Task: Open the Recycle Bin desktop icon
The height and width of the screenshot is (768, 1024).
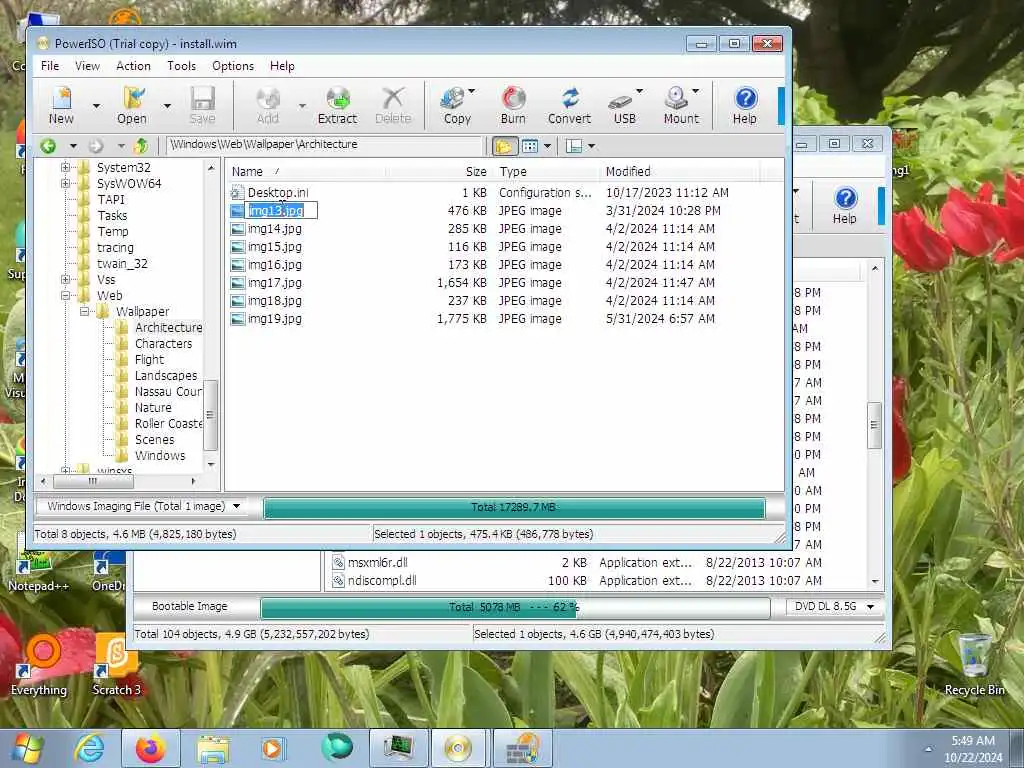Action: (x=974, y=665)
